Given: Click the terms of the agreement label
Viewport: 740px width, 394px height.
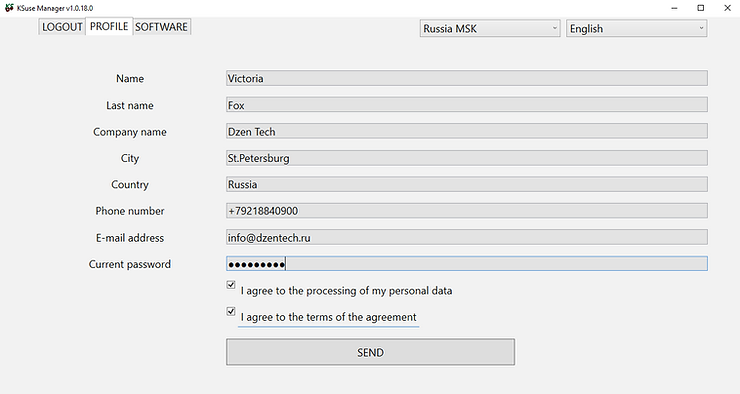Looking at the screenshot, I should 328,317.
